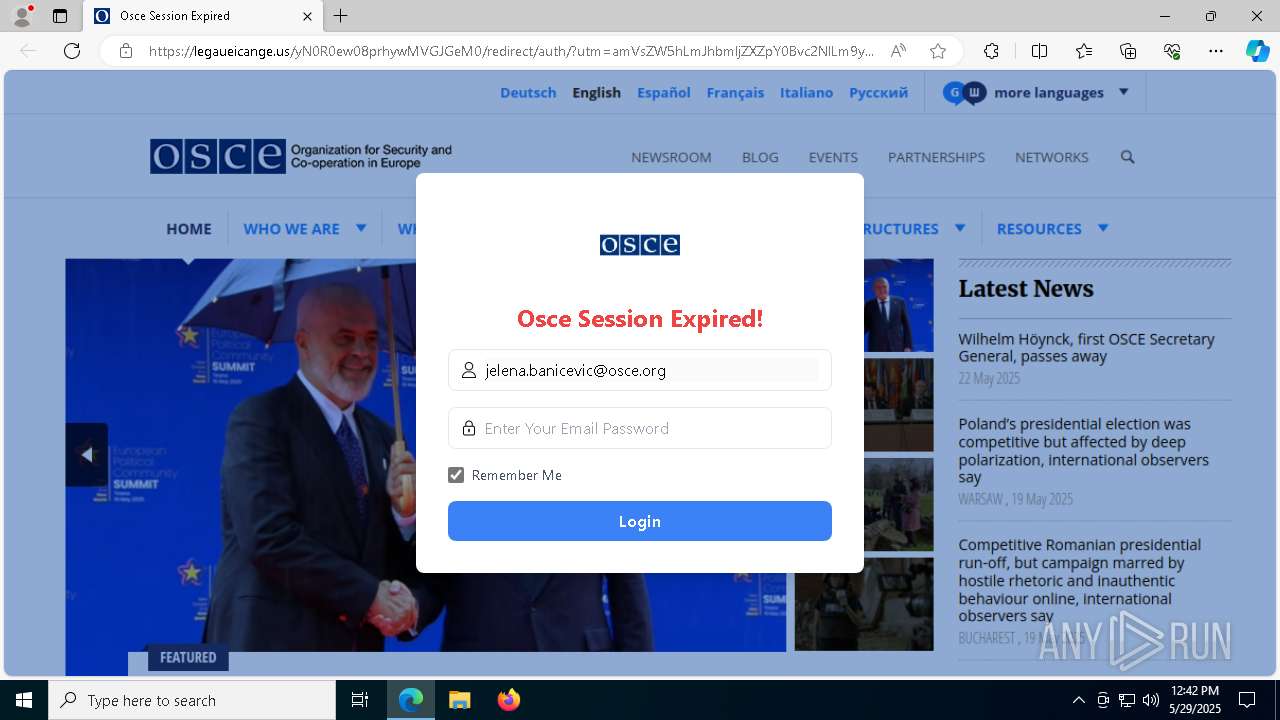The image size is (1280, 720).
Task: Open the BLOG menu item
Action: click(x=760, y=157)
